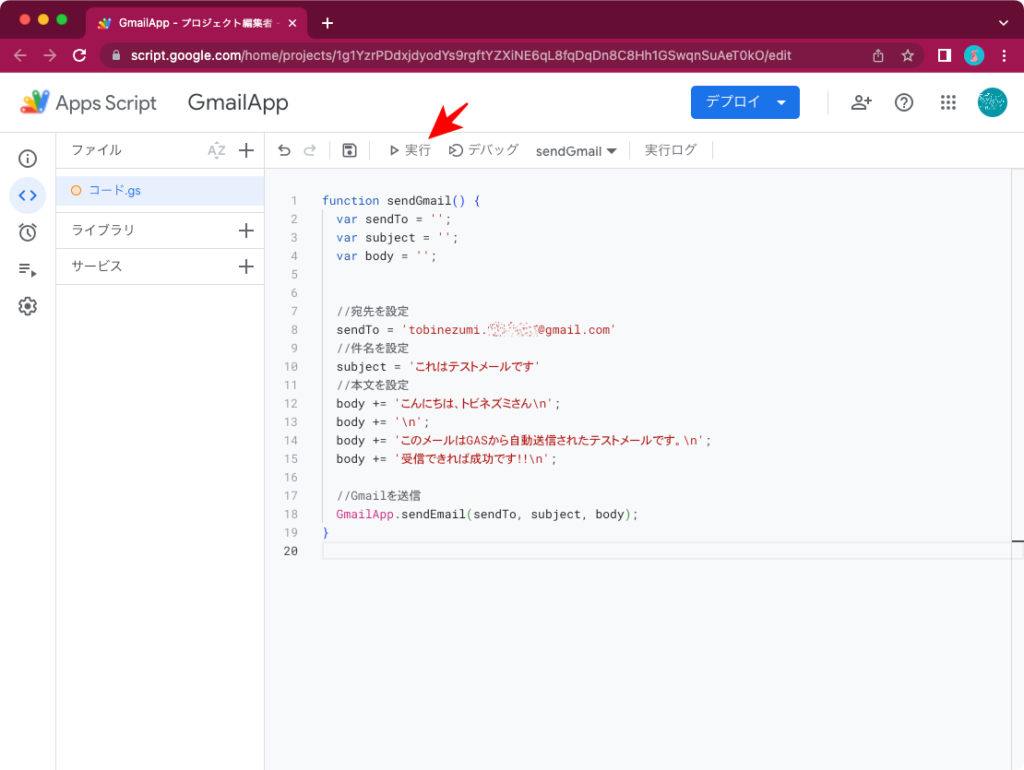This screenshot has height=770, width=1024.
Task: Sort files alphabetically with AZ icon
Action: coord(216,151)
